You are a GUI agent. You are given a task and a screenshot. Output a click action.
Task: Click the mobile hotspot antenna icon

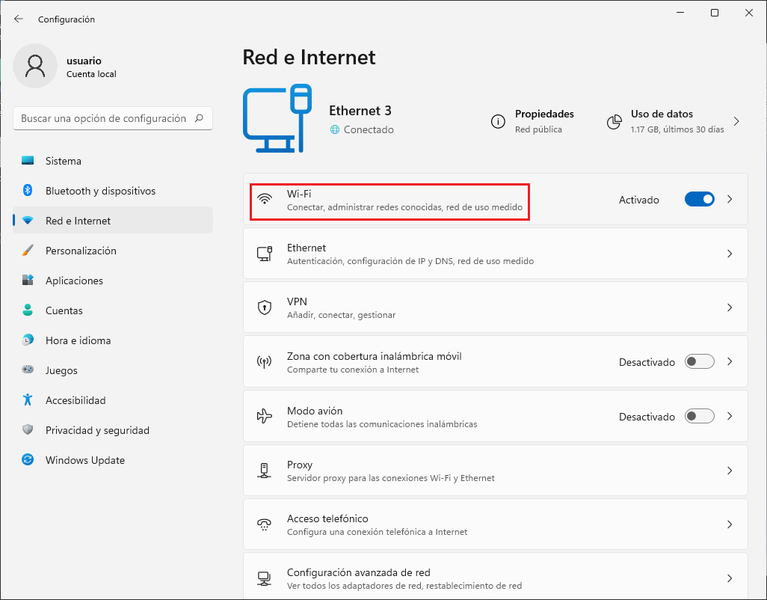pyautogui.click(x=265, y=362)
